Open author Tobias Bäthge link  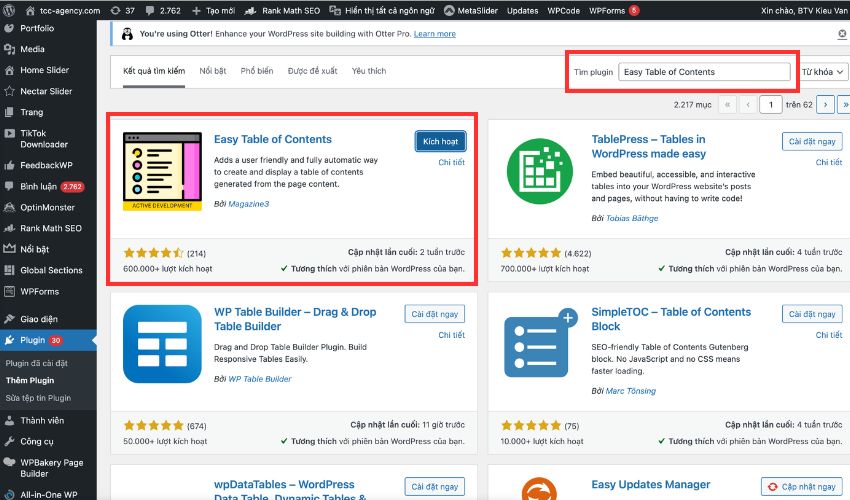(x=632, y=218)
